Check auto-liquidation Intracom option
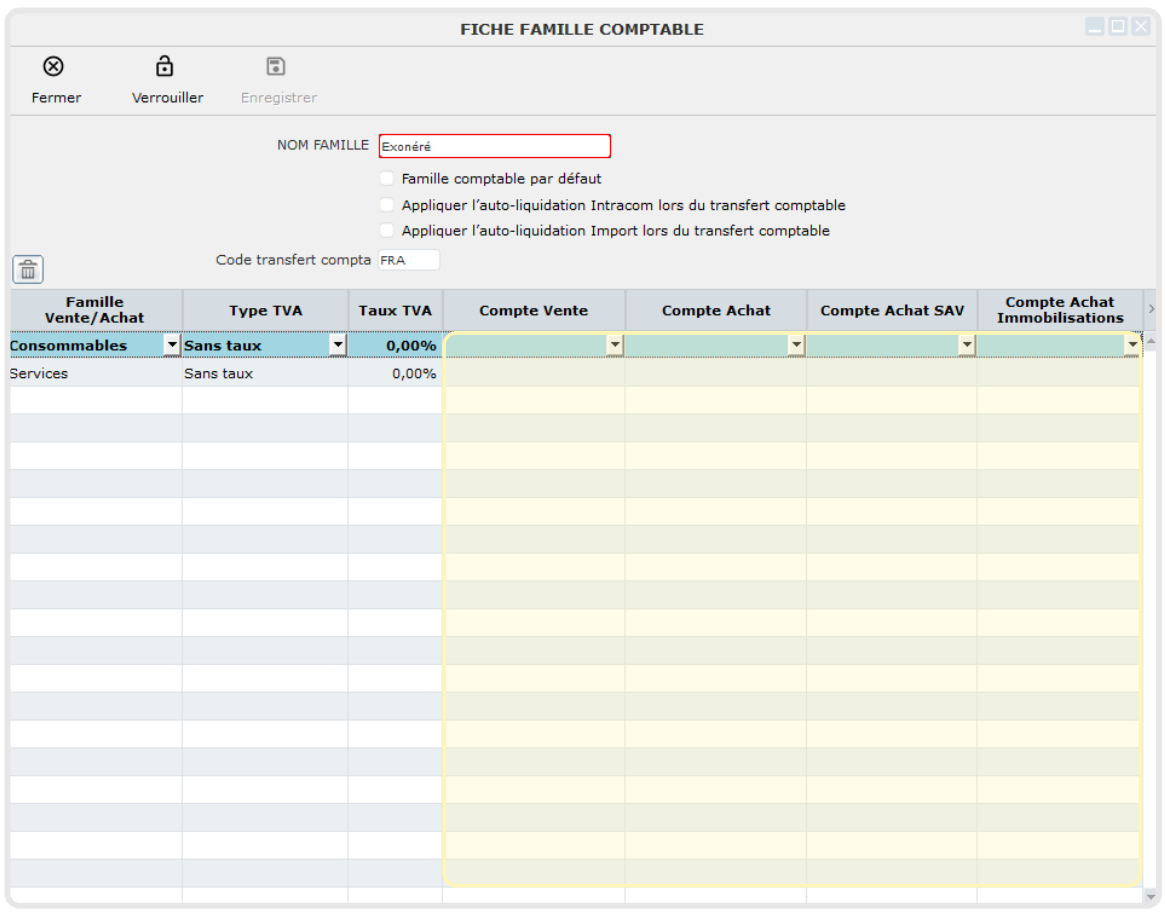This screenshot has width=1165, height=912. 387,205
